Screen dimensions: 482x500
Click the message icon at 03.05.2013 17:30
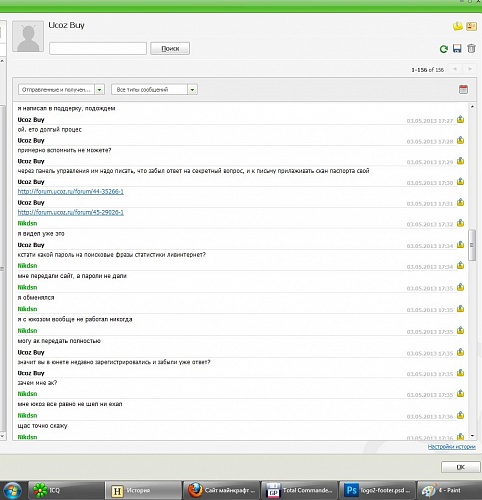(460, 181)
